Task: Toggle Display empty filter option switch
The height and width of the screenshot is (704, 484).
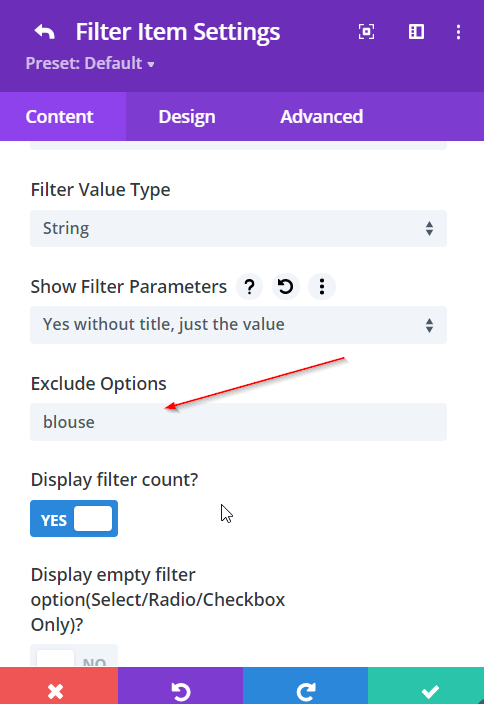Action: [x=74, y=656]
